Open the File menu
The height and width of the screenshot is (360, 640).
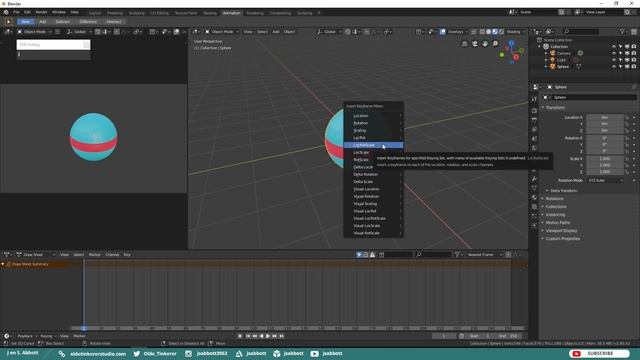[x=16, y=13]
